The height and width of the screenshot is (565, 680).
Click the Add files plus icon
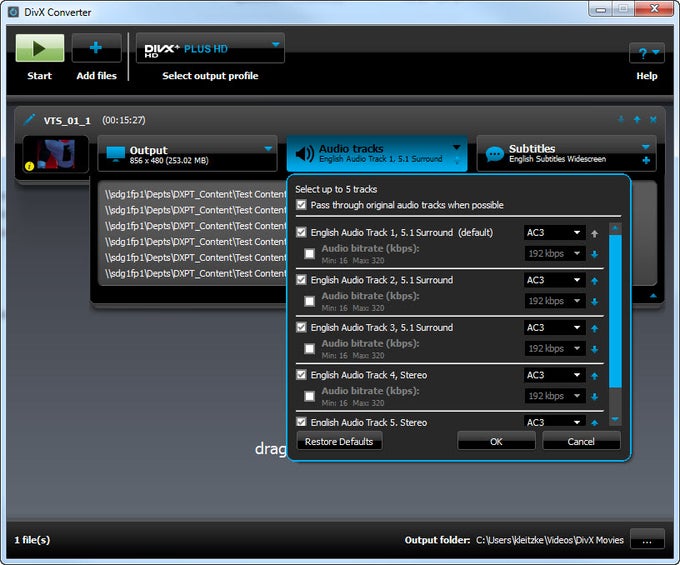click(96, 48)
